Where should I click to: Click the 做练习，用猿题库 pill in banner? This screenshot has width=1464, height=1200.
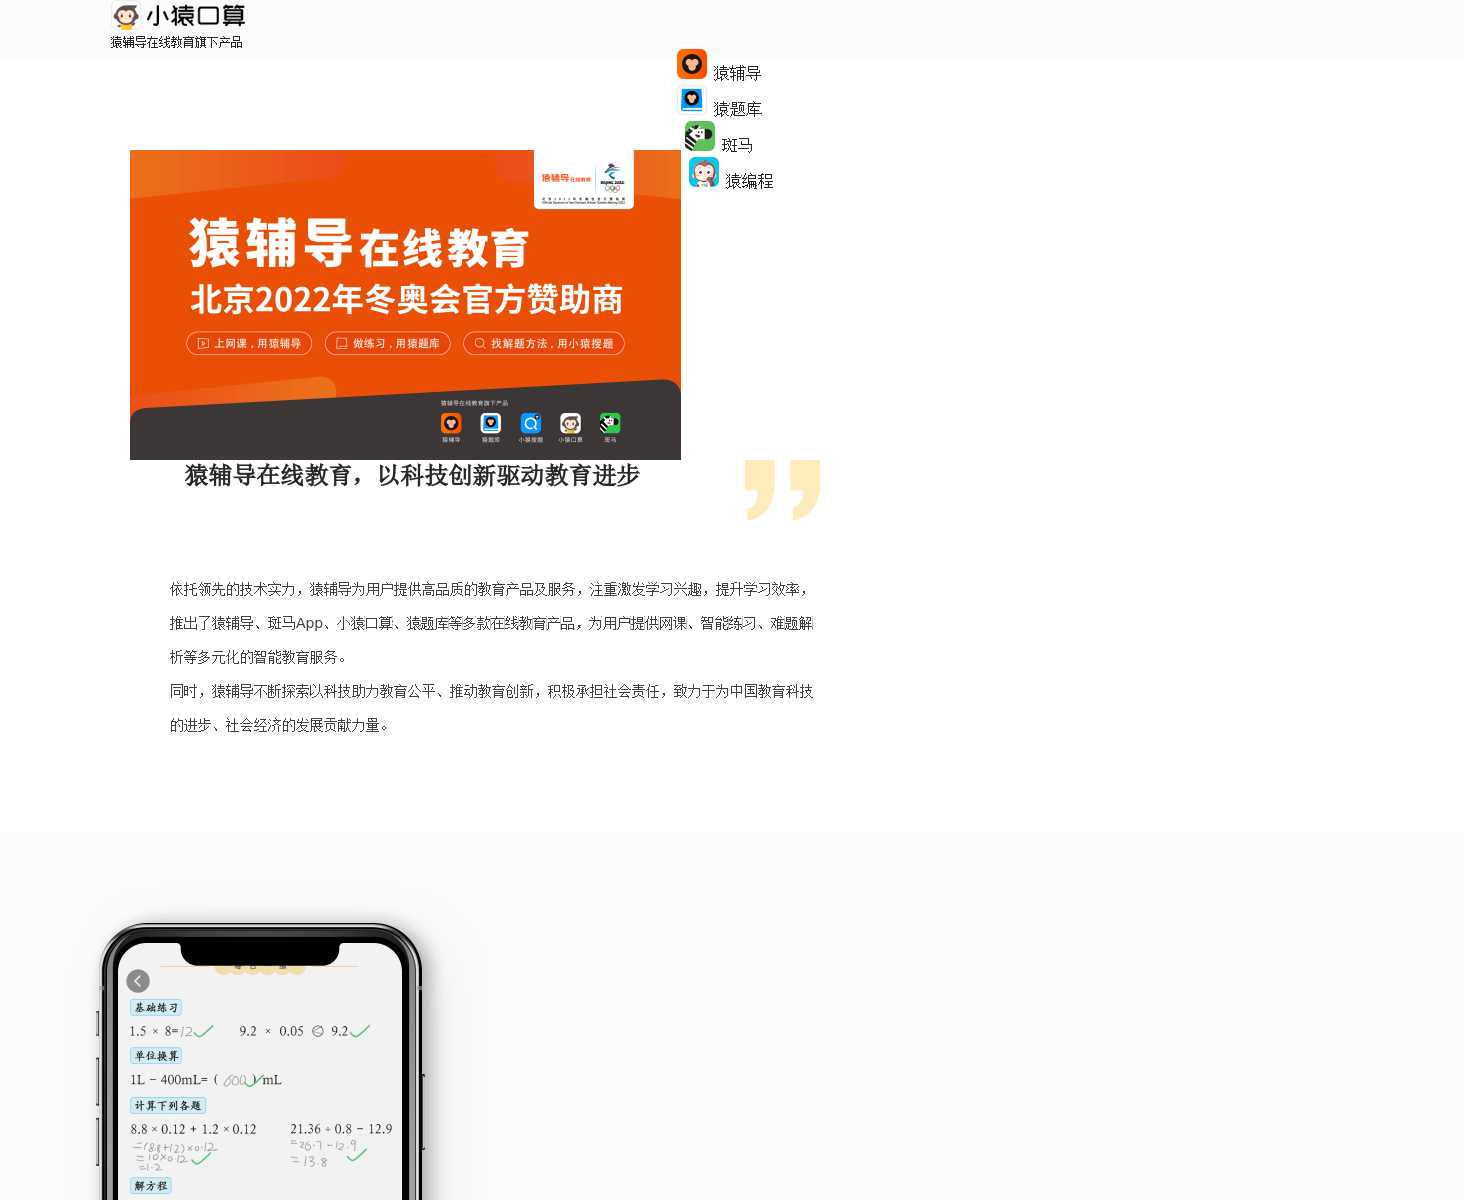point(388,343)
